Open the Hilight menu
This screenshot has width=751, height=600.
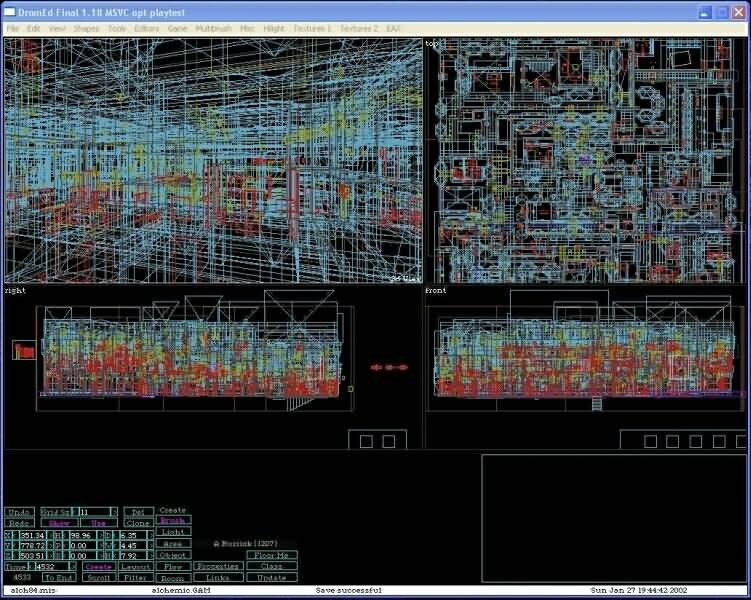[x=273, y=29]
